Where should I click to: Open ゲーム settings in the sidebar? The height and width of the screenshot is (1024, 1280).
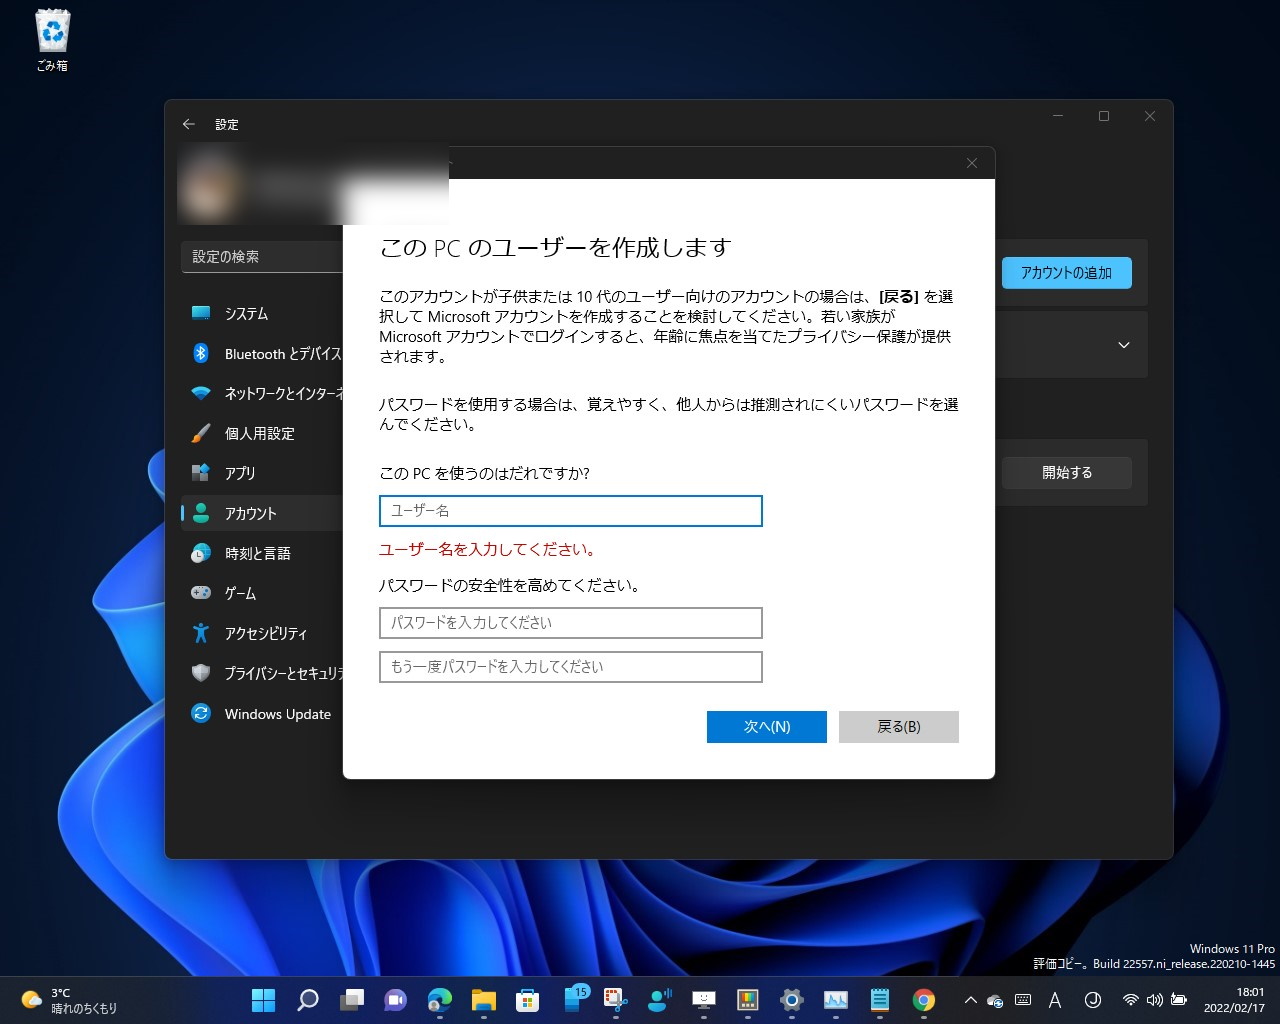(240, 593)
